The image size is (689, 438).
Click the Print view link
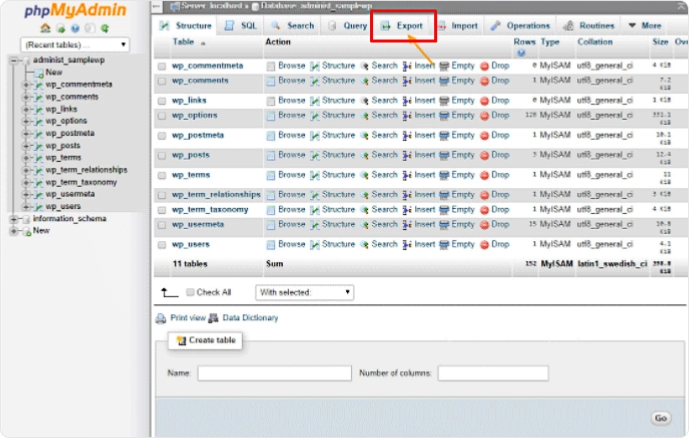(x=188, y=318)
